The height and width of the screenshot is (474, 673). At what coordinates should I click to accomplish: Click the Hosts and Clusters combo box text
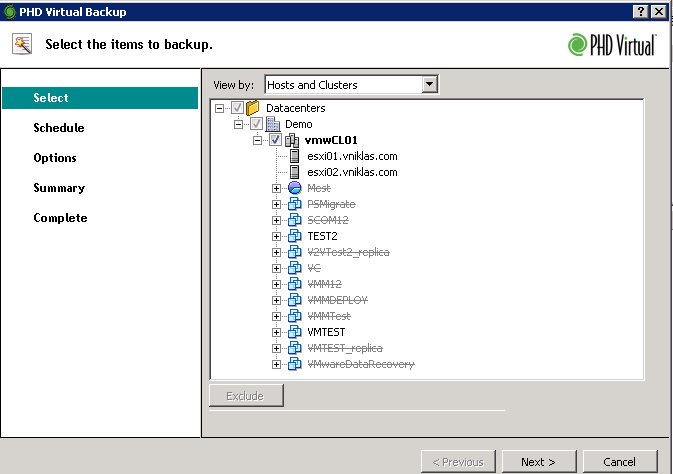pos(312,85)
